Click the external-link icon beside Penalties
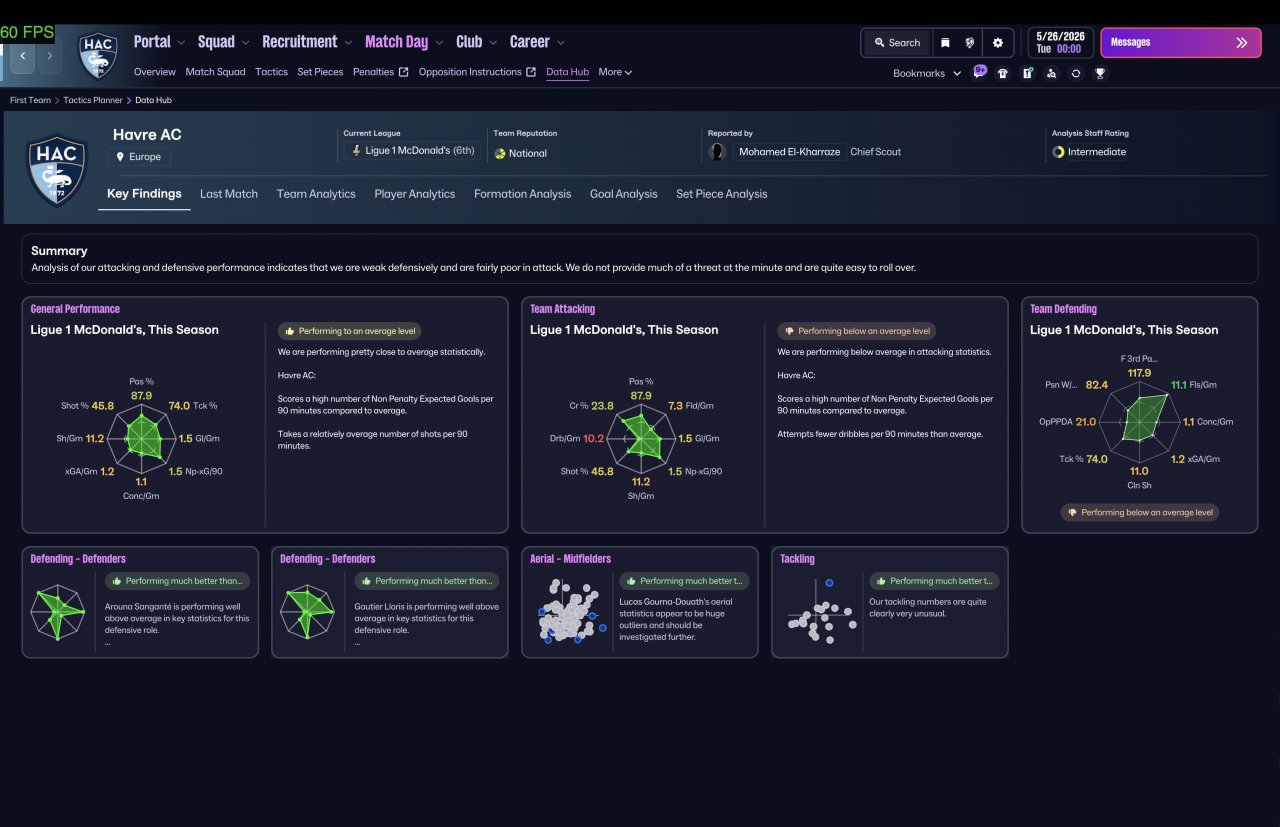The width and height of the screenshot is (1280, 827). 403,72
